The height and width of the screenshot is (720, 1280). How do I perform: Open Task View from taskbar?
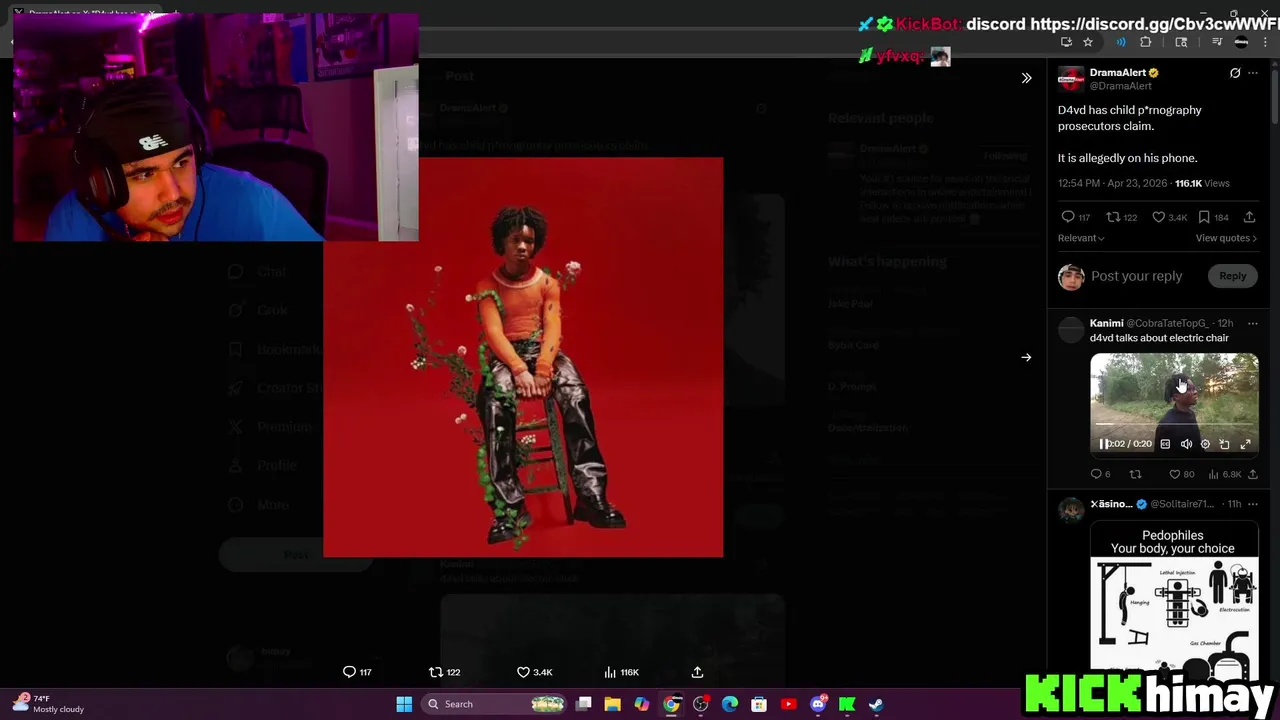point(584,704)
